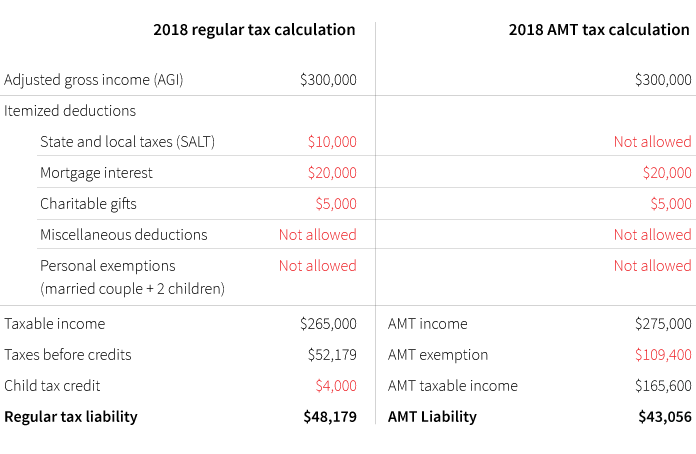Click the Itemized deductions row label

[70, 110]
